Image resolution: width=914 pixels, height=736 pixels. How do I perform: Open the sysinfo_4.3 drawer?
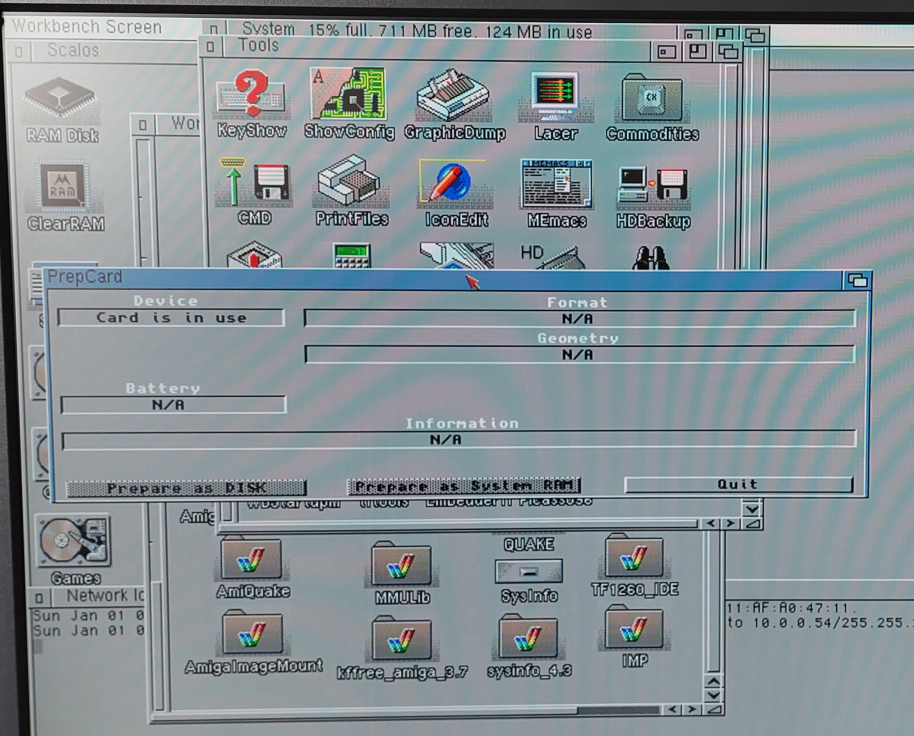pyautogui.click(x=529, y=646)
